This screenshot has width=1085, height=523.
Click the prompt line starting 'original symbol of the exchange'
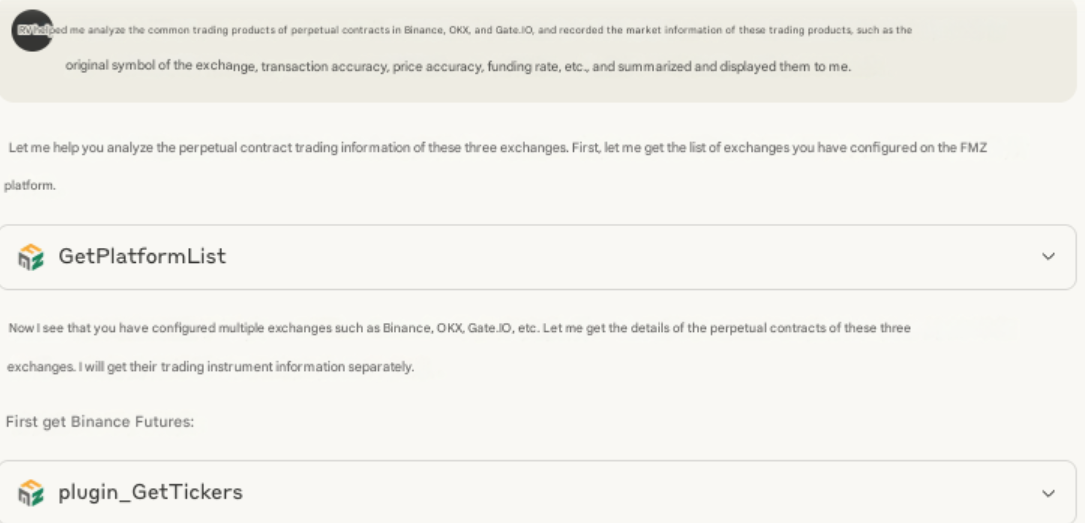point(458,68)
